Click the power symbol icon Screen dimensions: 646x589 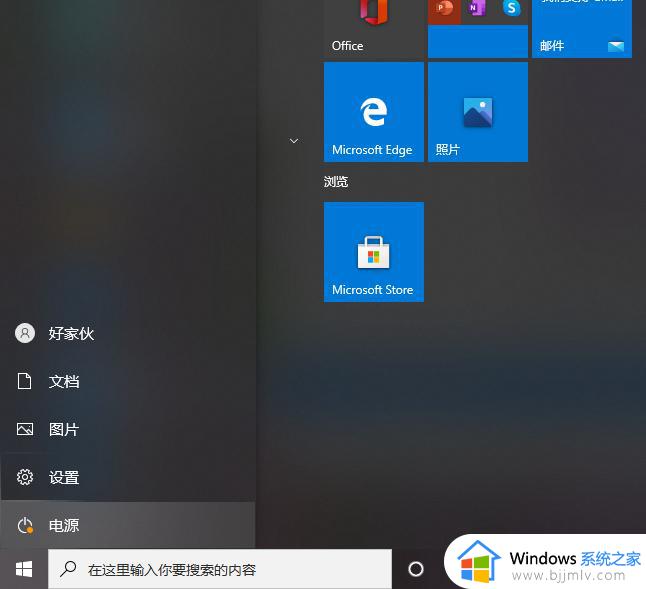click(x=25, y=525)
